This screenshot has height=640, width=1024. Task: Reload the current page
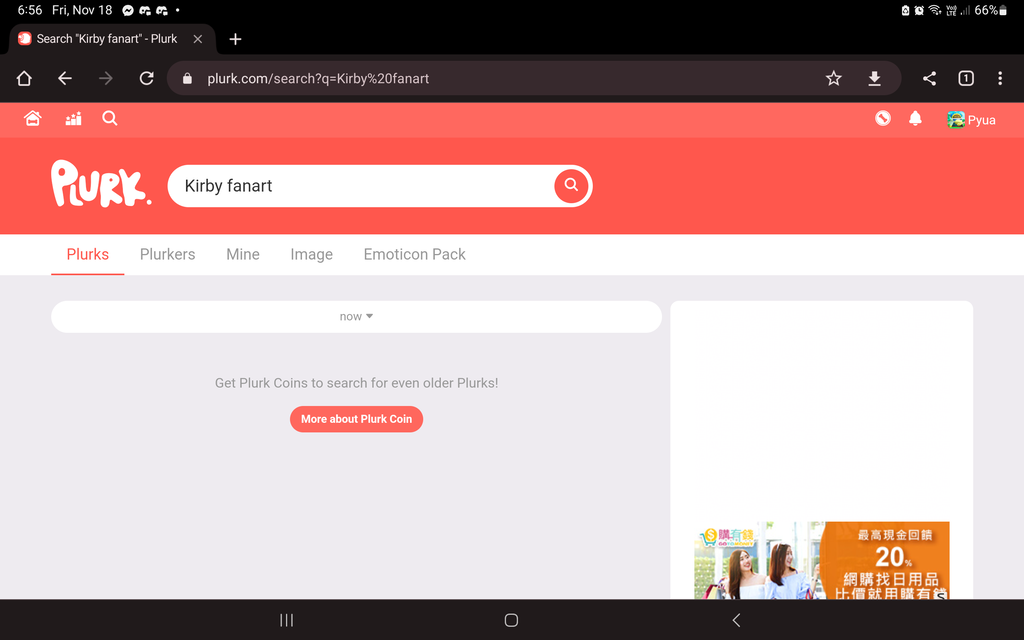click(146, 78)
